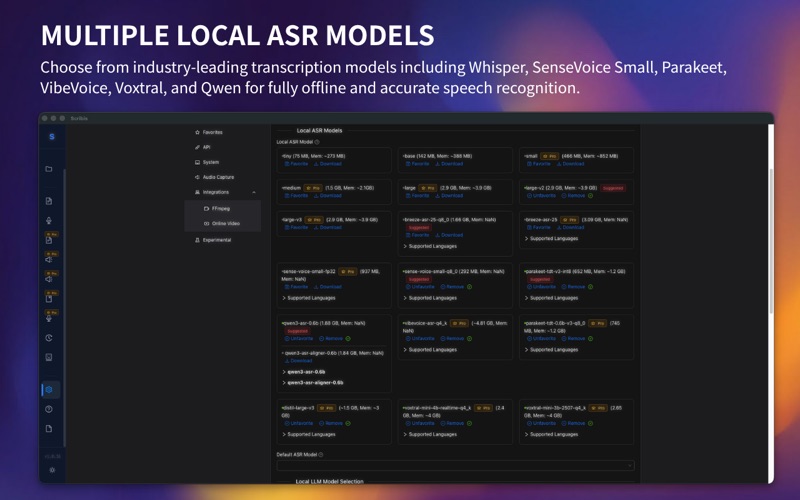
Task: Expand Supported Languages under parakeet-tdt-v3-int8
Action: coord(551,298)
